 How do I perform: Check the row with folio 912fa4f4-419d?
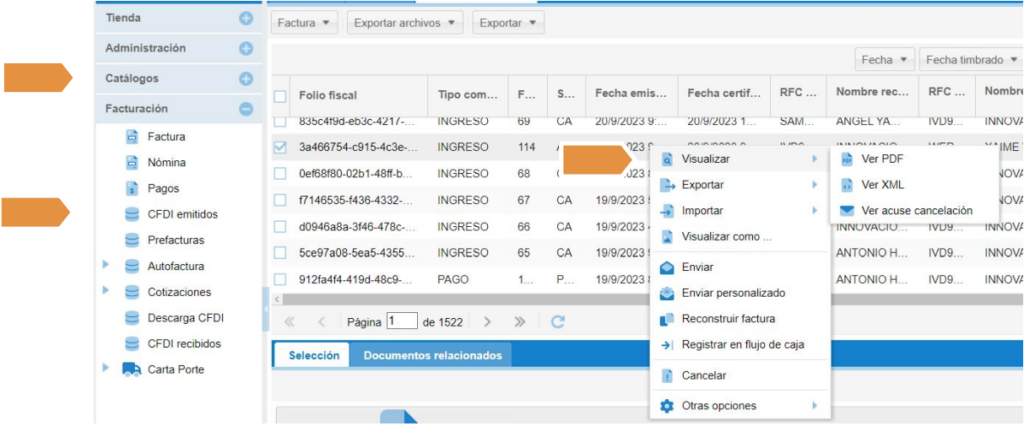coord(280,280)
